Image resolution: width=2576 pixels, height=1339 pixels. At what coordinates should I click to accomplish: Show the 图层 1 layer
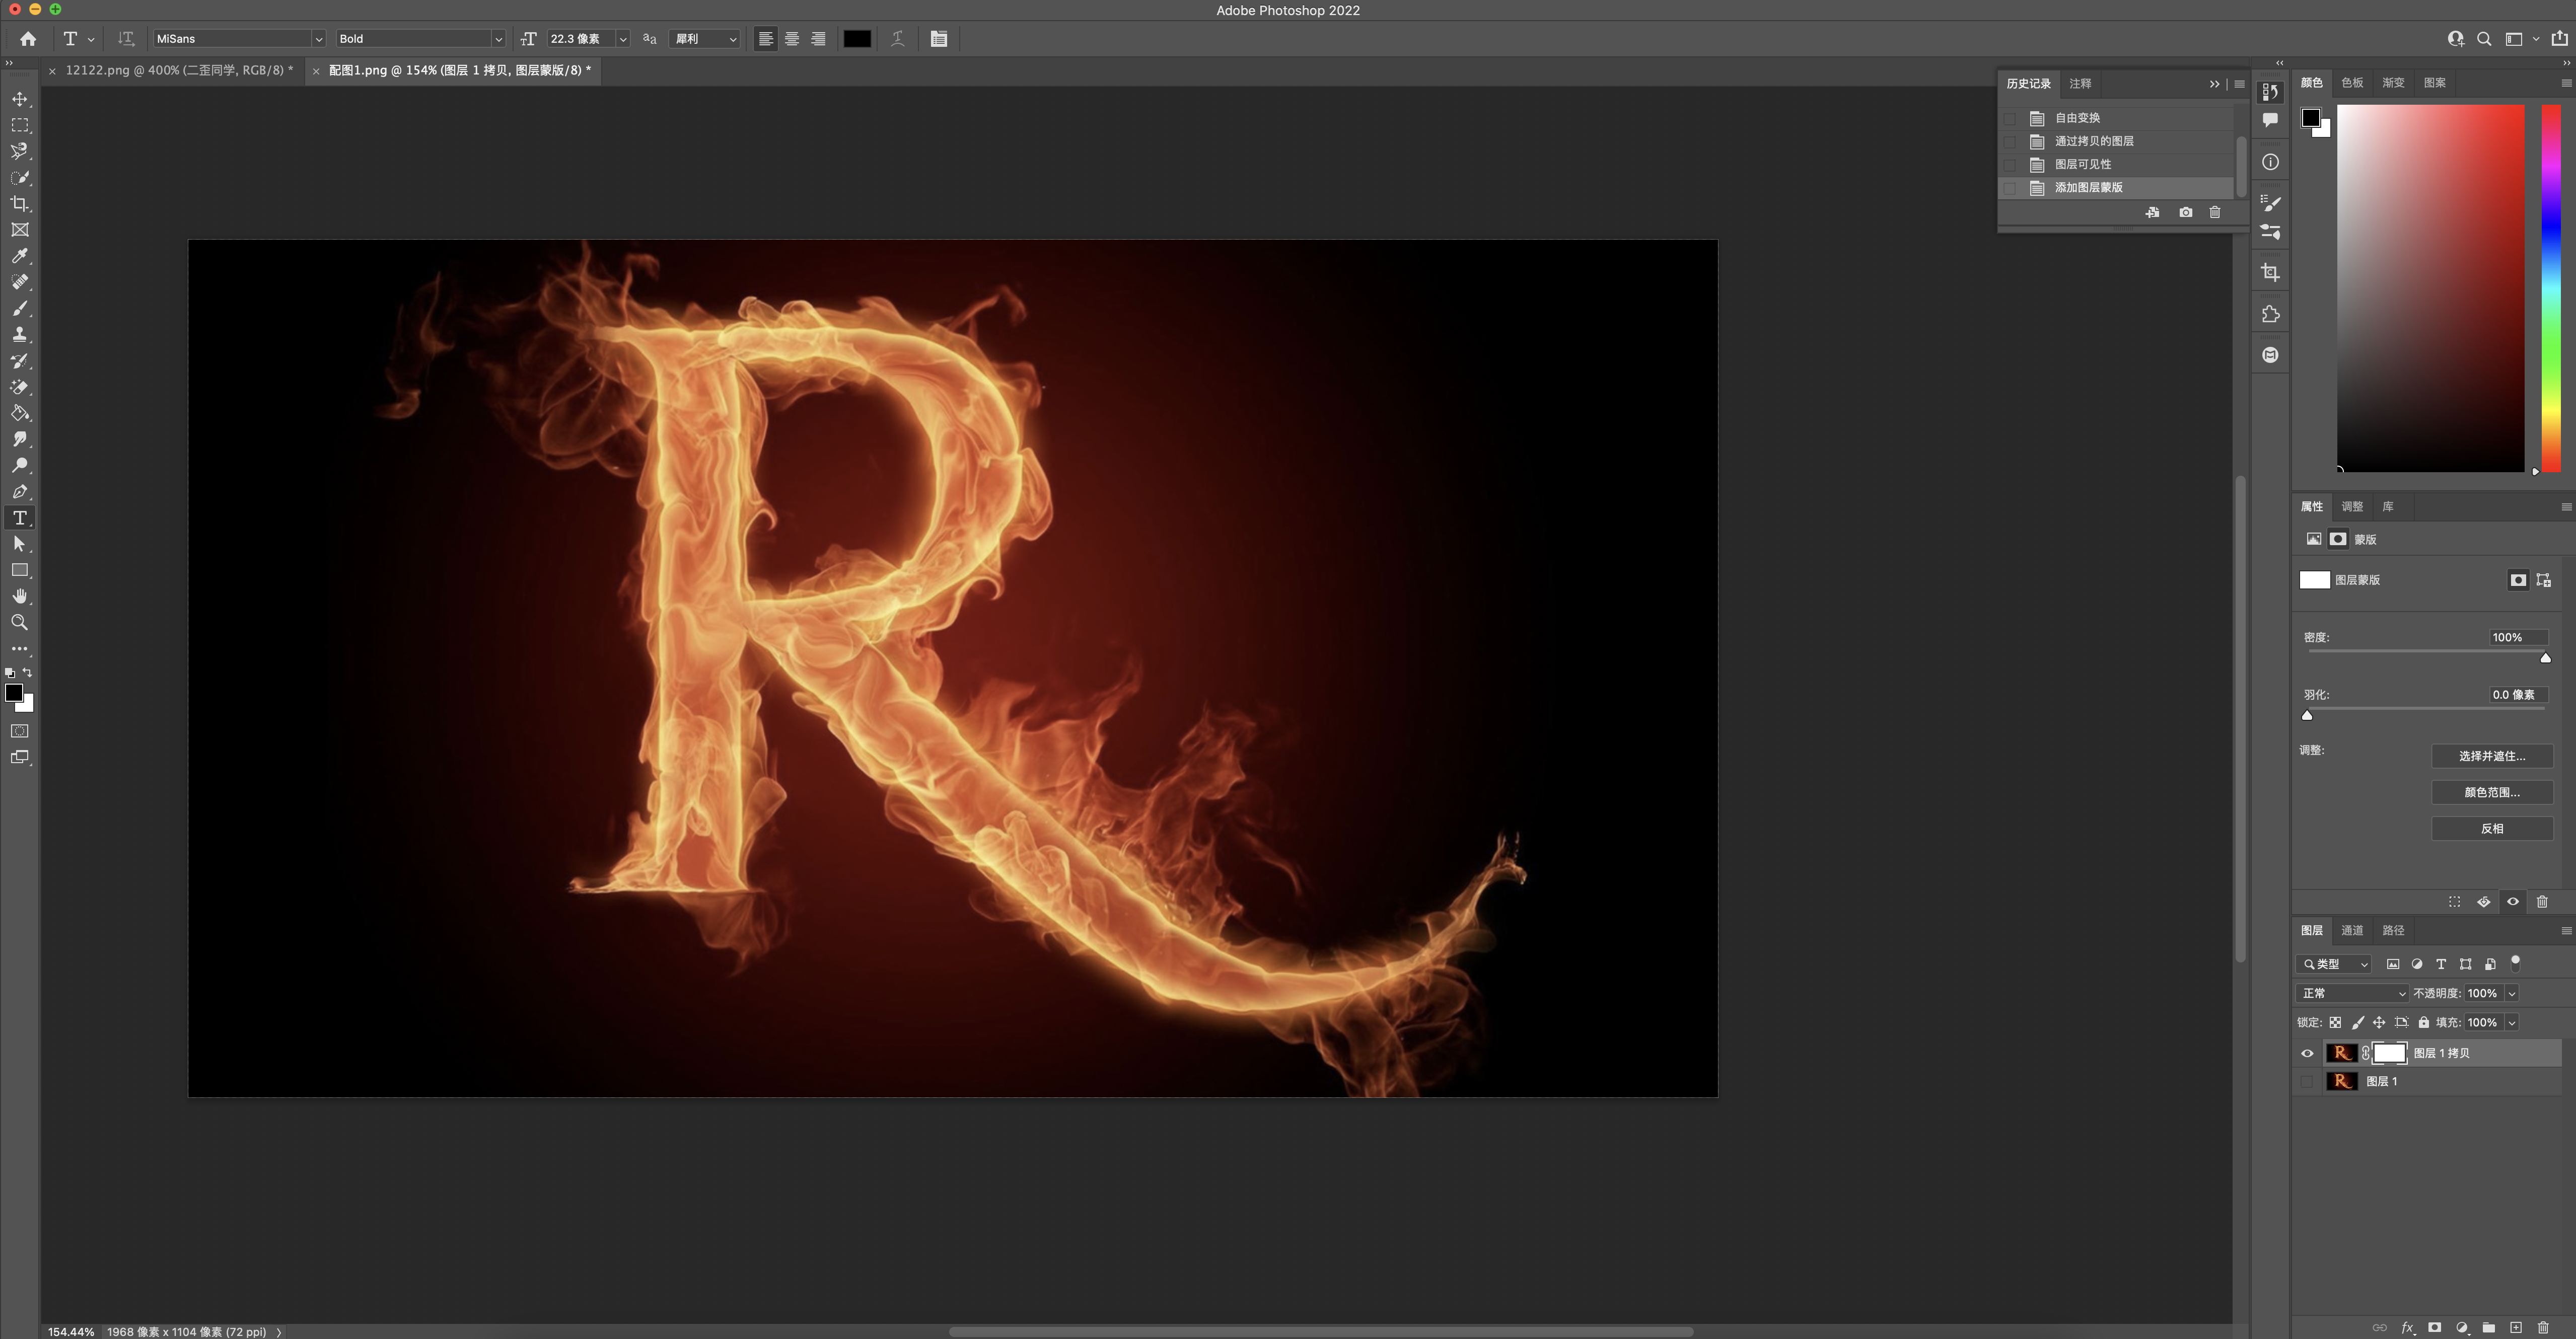point(2307,1081)
